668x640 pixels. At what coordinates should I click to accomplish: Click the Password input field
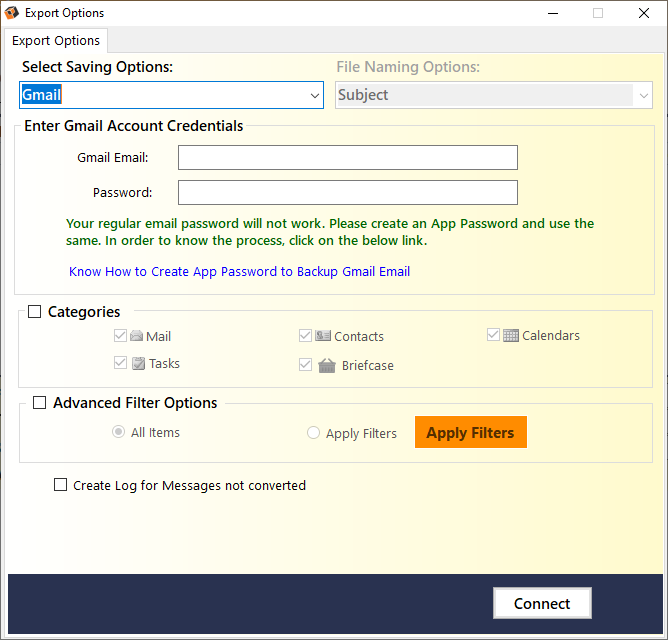point(348,193)
